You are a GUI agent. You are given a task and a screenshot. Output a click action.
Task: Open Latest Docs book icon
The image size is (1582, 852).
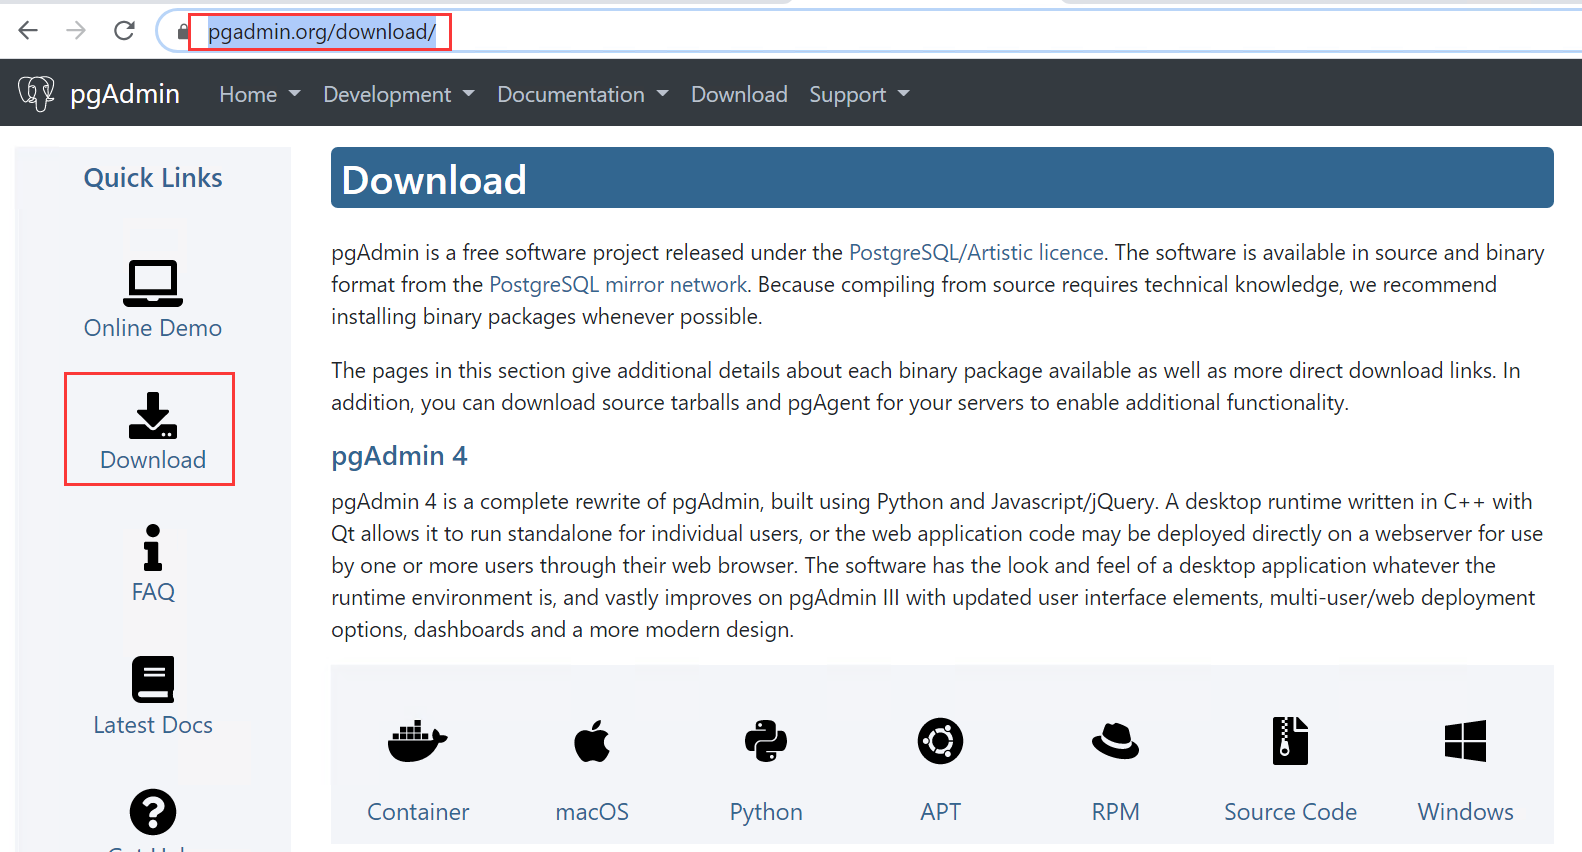click(153, 680)
